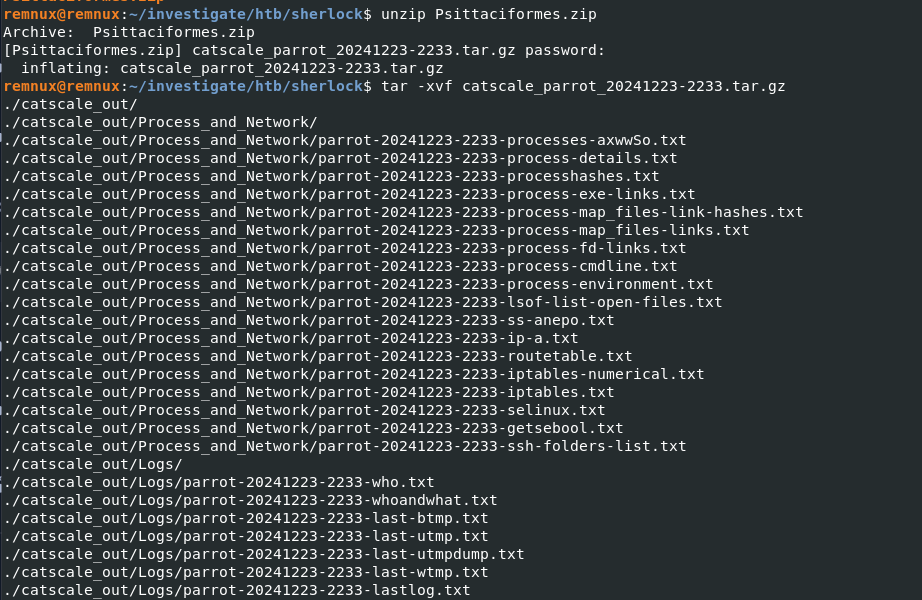Click the process-exe-links.txt file line
Image resolution: width=922 pixels, height=600 pixels.
(349, 194)
